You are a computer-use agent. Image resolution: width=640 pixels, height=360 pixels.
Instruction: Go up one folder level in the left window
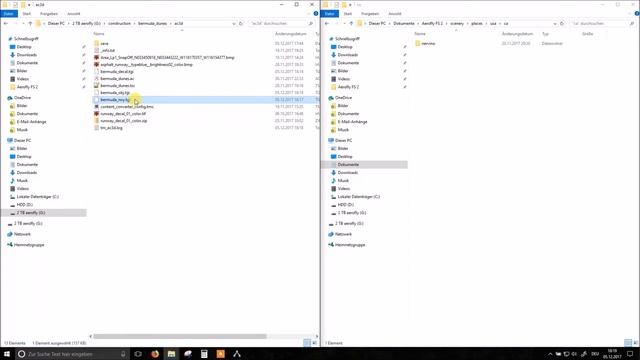pyautogui.click(x=30, y=24)
